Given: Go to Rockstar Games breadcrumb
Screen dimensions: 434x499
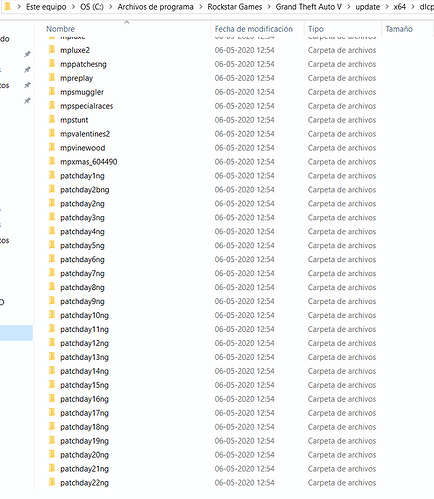Looking at the screenshot, I should pyautogui.click(x=235, y=7).
